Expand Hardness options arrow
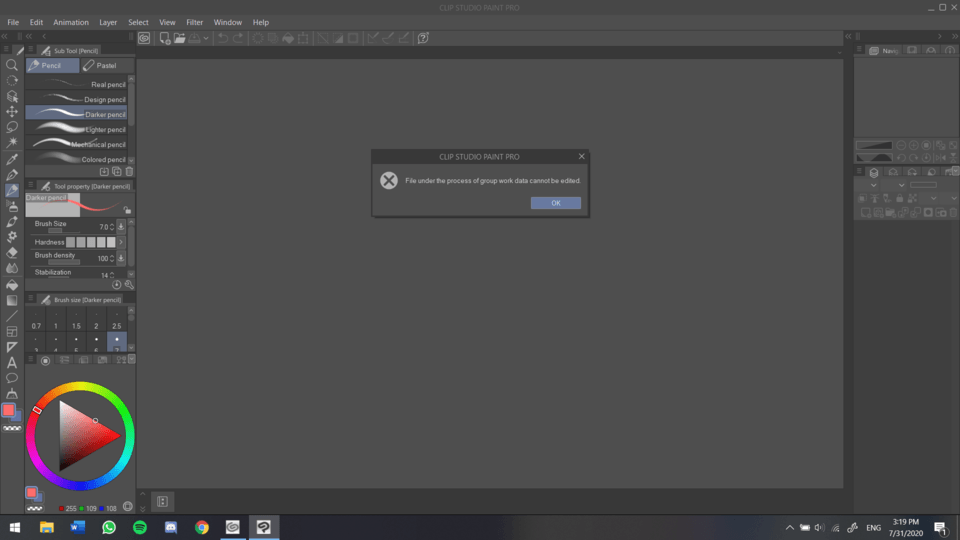This screenshot has width=960, height=540. coord(121,242)
